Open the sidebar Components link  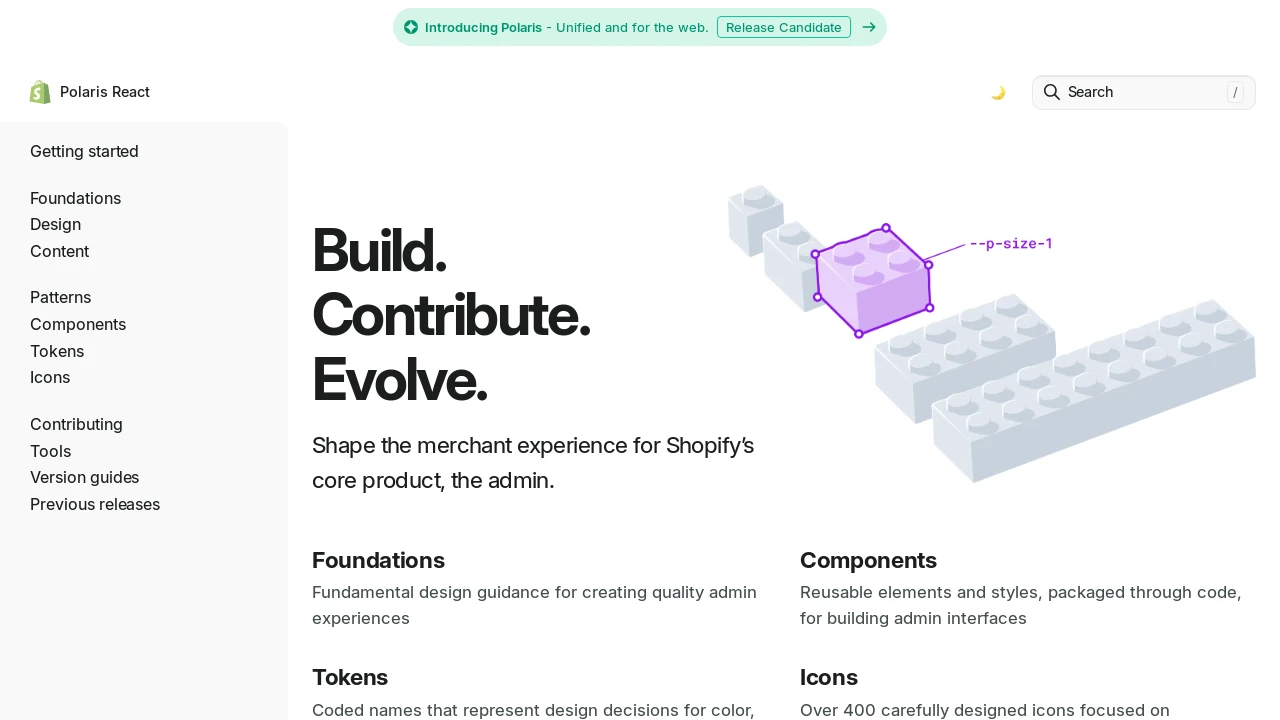(78, 324)
